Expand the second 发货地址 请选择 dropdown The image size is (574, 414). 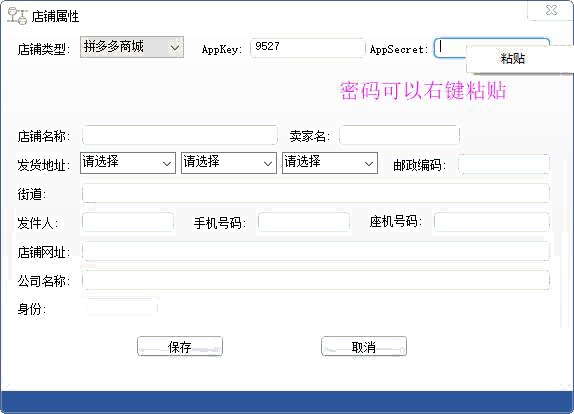[229, 163]
